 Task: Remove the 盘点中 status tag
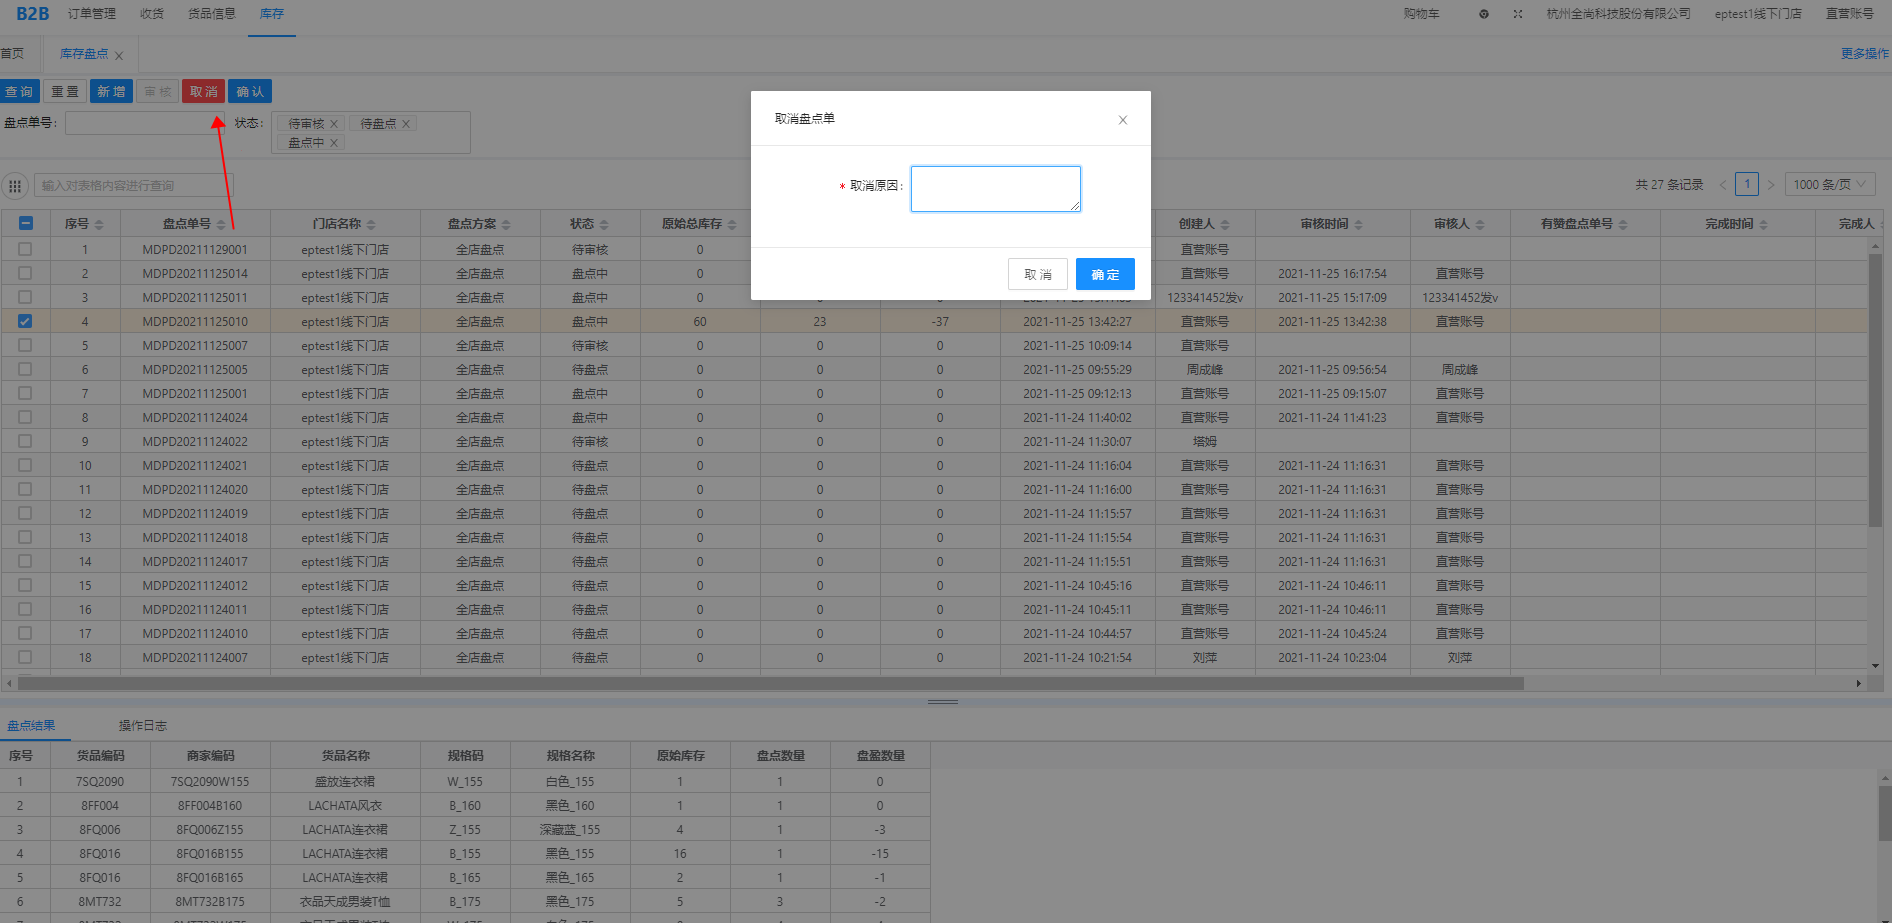click(334, 143)
